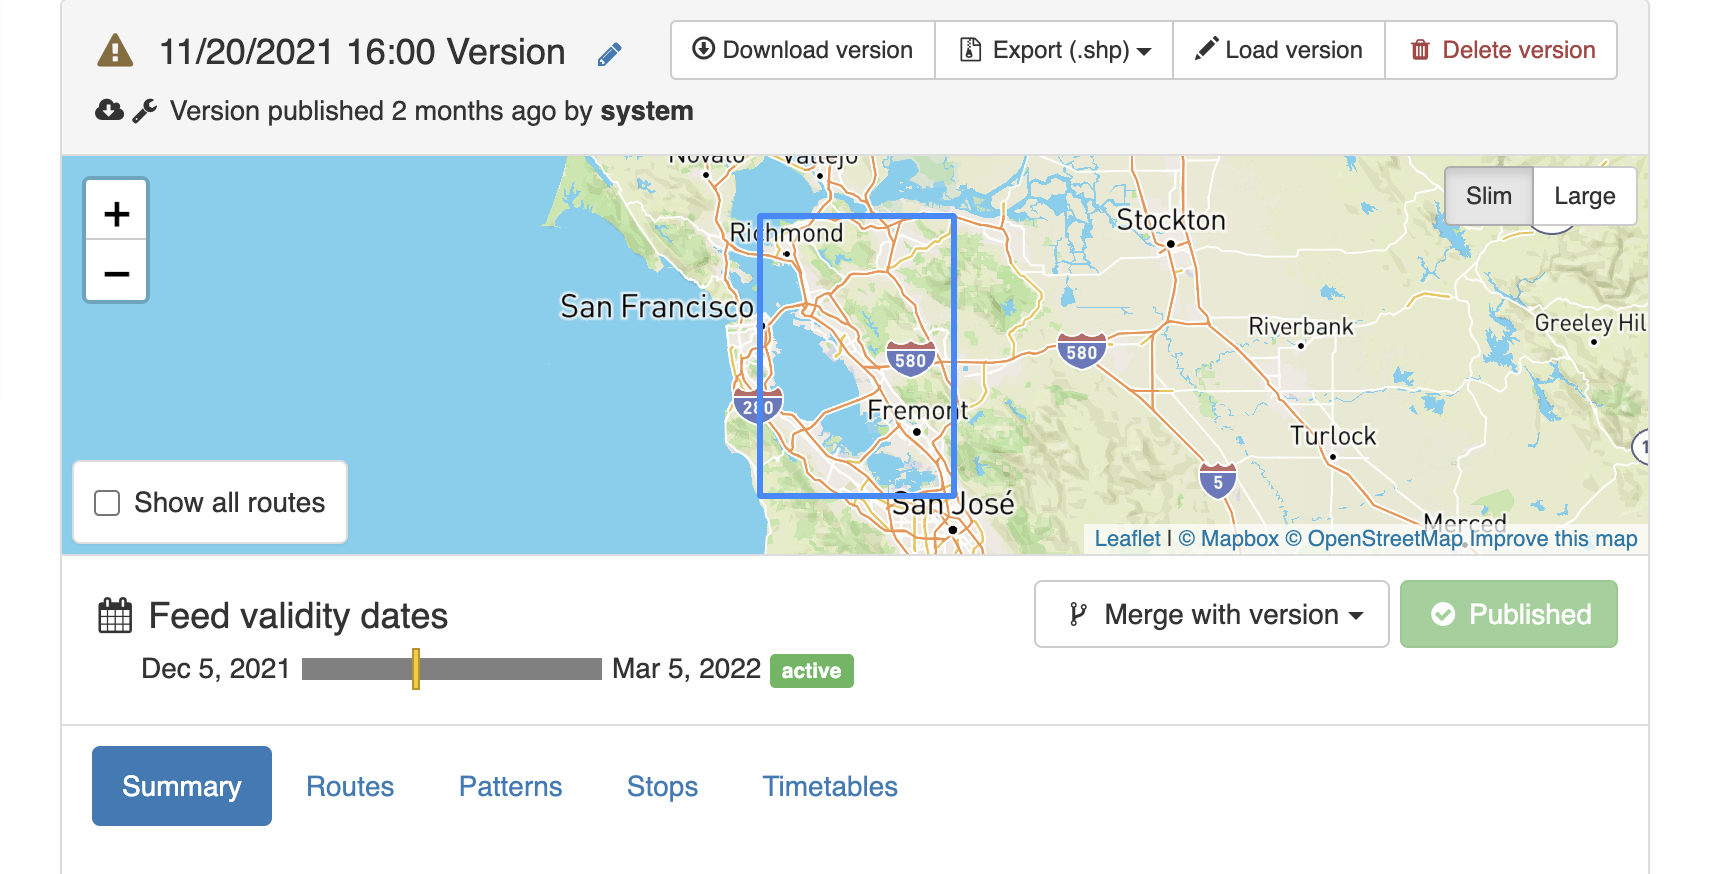Click the pencil icon to rename version

point(609,54)
